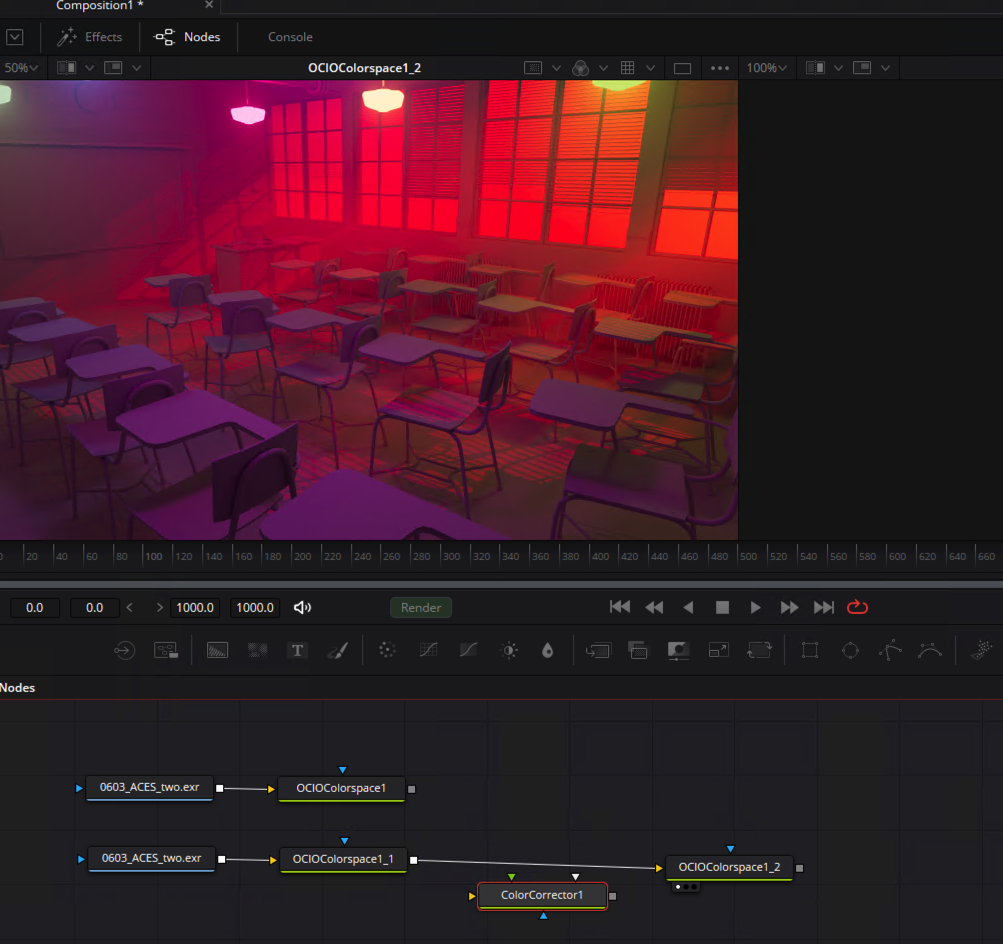Add a Merge node from the toolbar

tap(598, 650)
